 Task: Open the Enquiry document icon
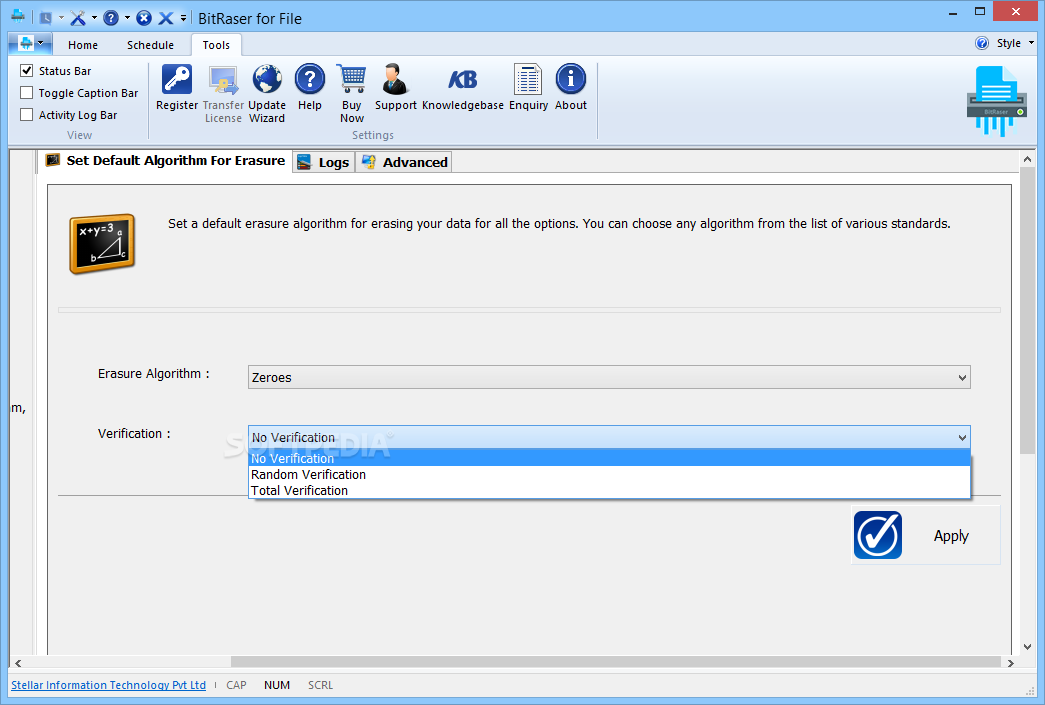[528, 79]
